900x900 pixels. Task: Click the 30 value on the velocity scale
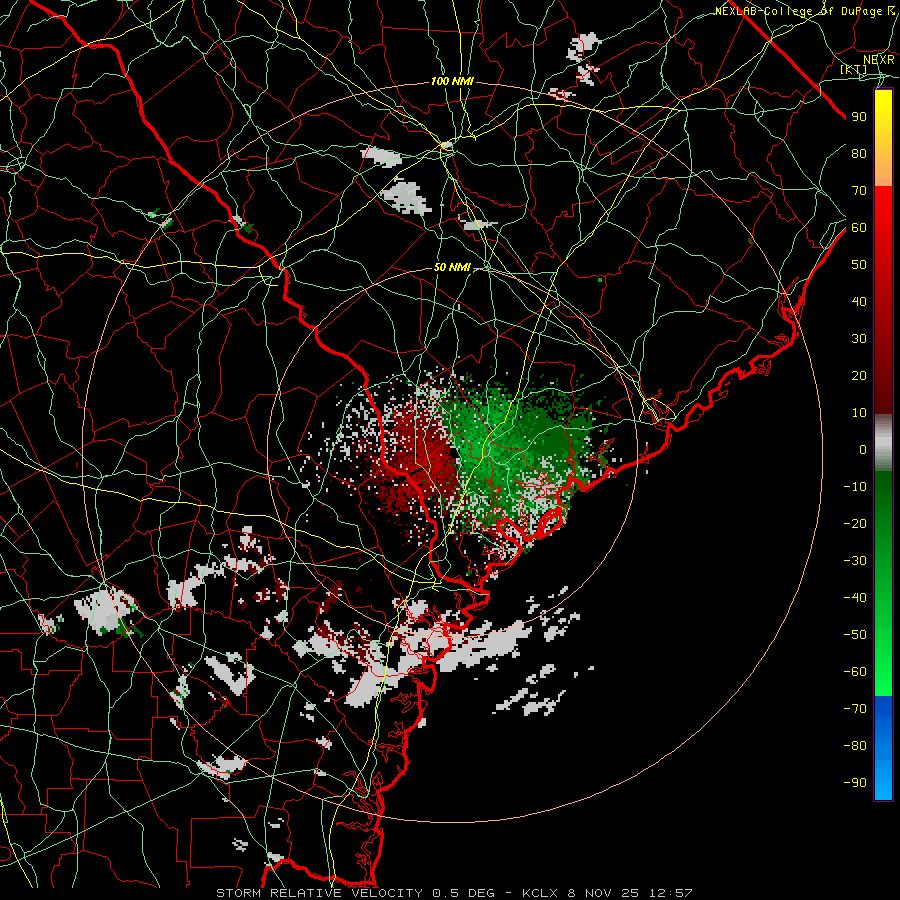(x=859, y=339)
